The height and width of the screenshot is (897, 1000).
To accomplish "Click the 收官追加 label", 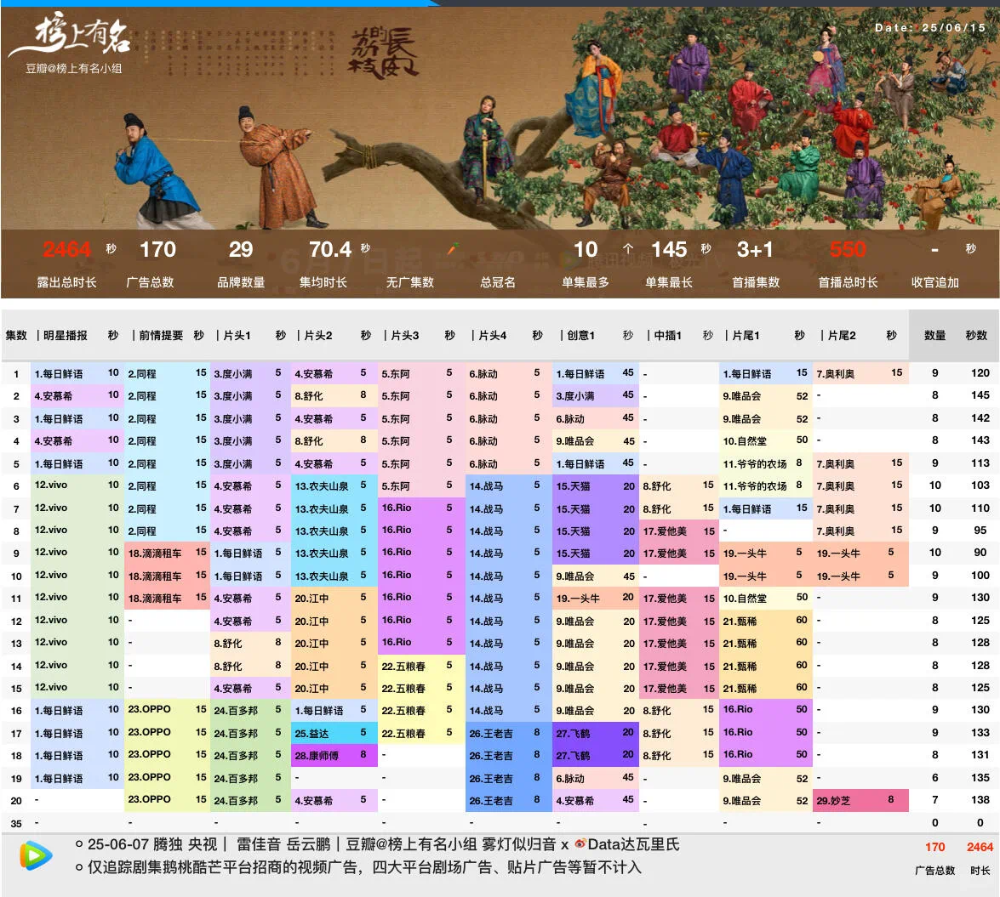I will click(x=935, y=282).
